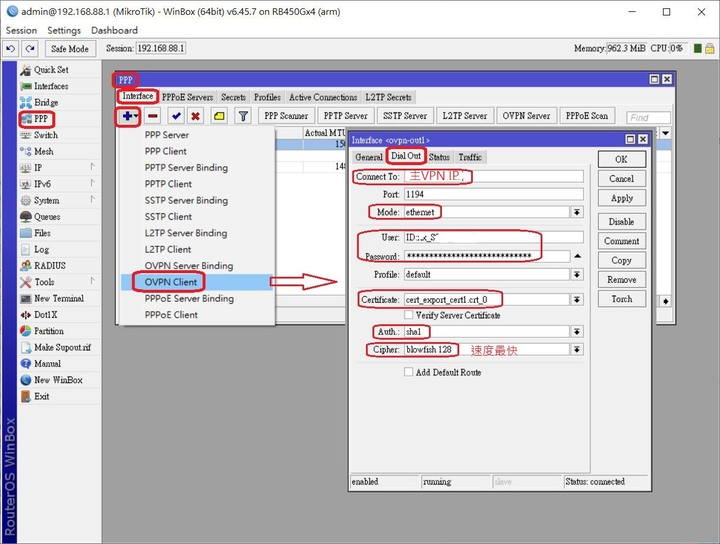Click the Copy button
This screenshot has width=720, height=544.
(622, 260)
